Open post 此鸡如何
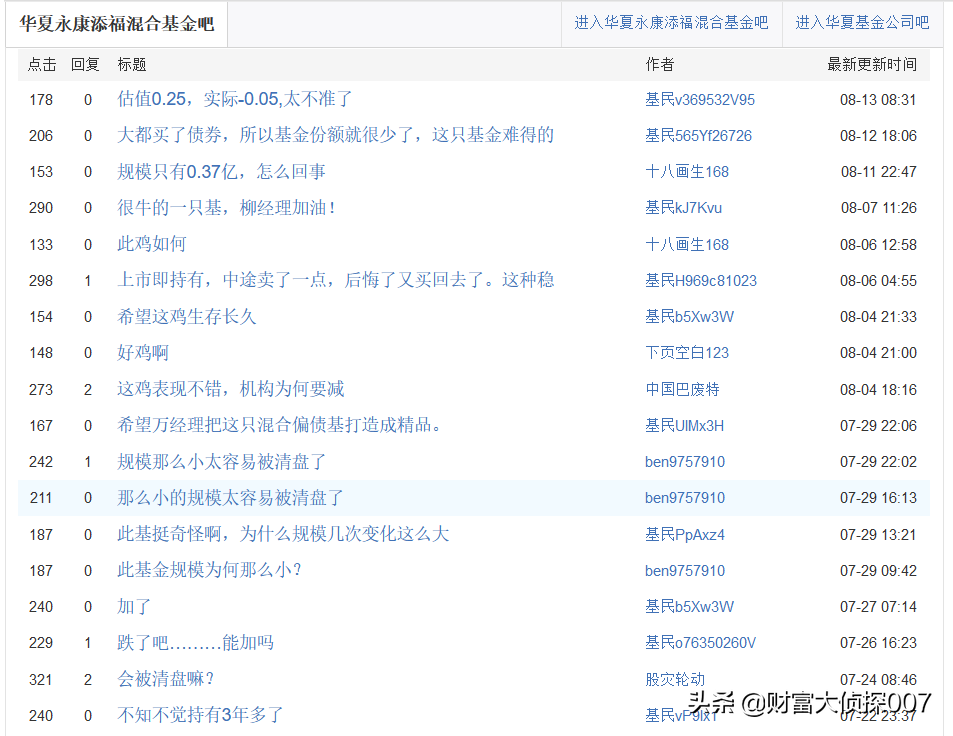953x736 pixels. coord(151,244)
